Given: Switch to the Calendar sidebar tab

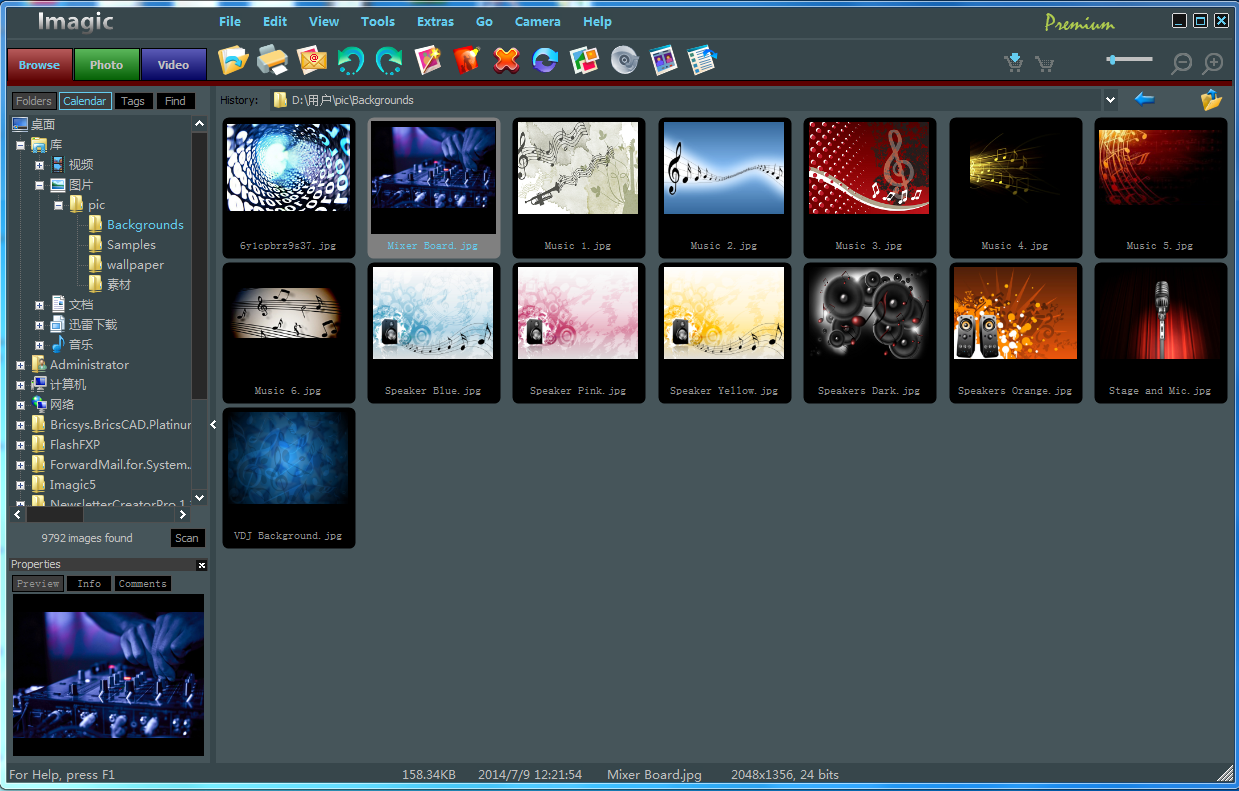Looking at the screenshot, I should (84, 101).
